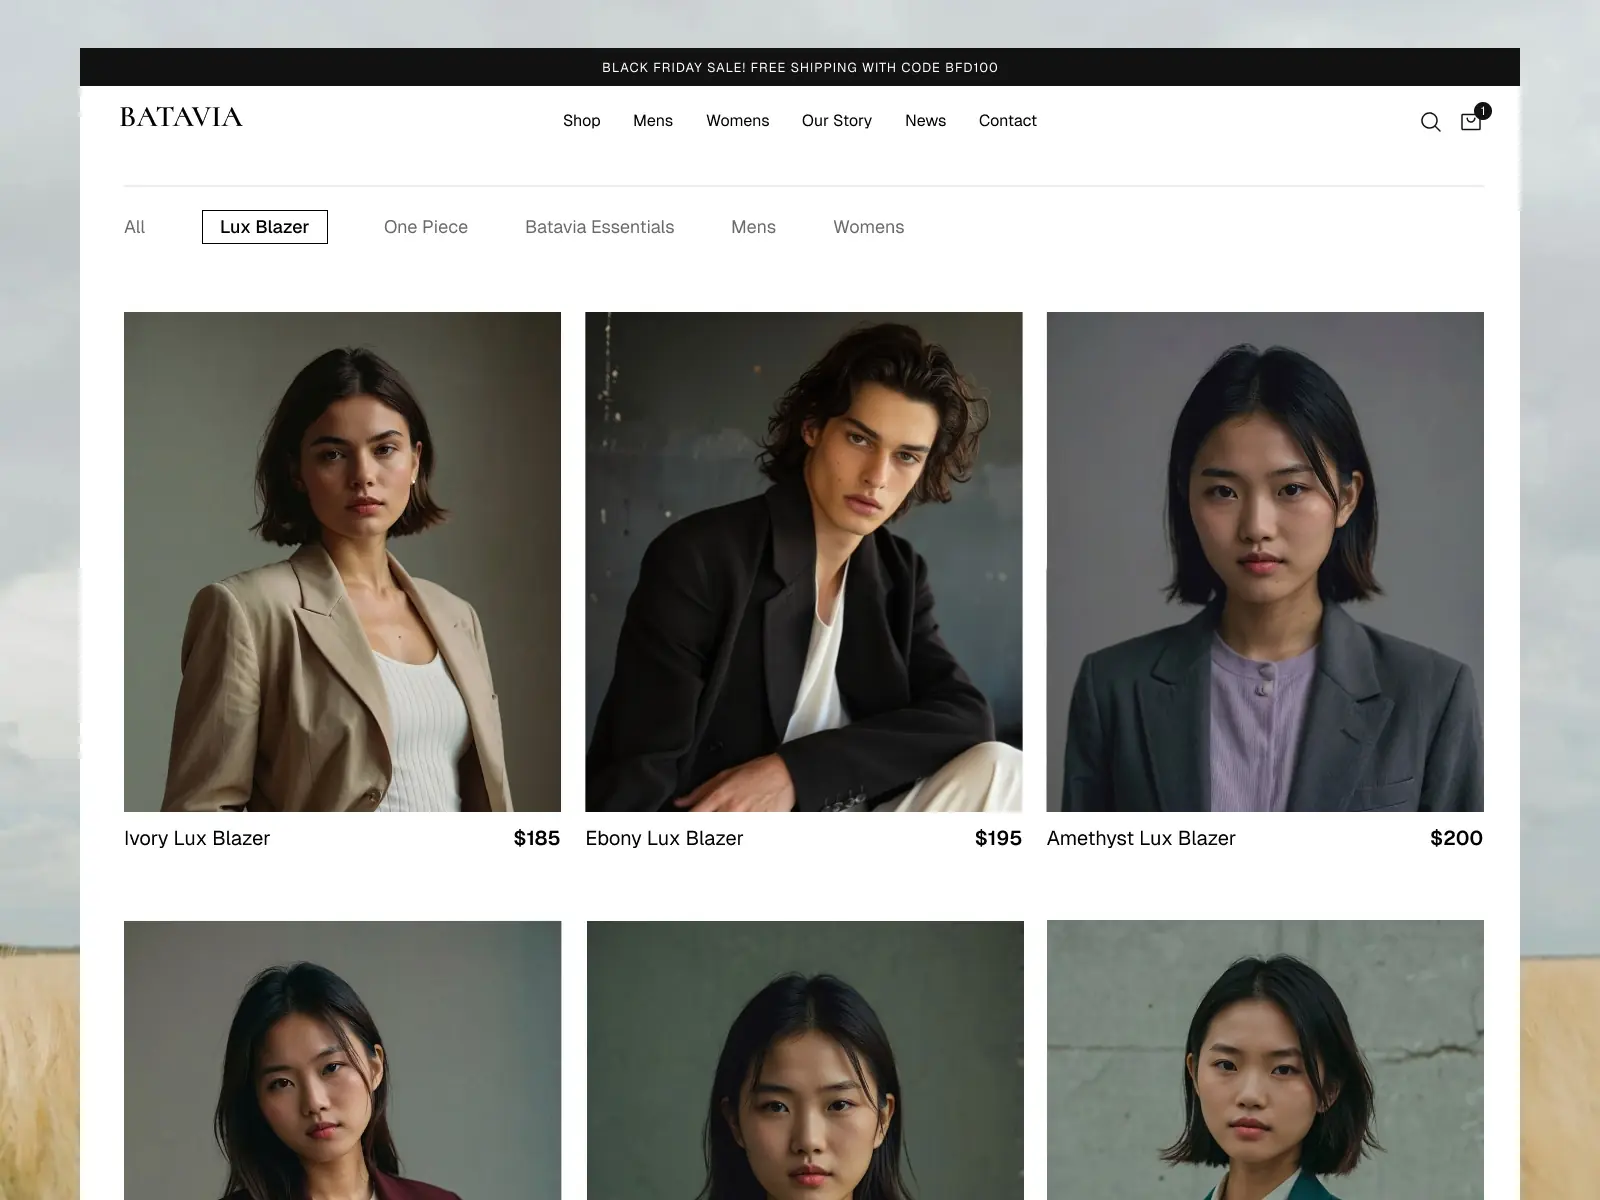Open the shopping cart icon
This screenshot has height=1200, width=1600.
point(1469,122)
